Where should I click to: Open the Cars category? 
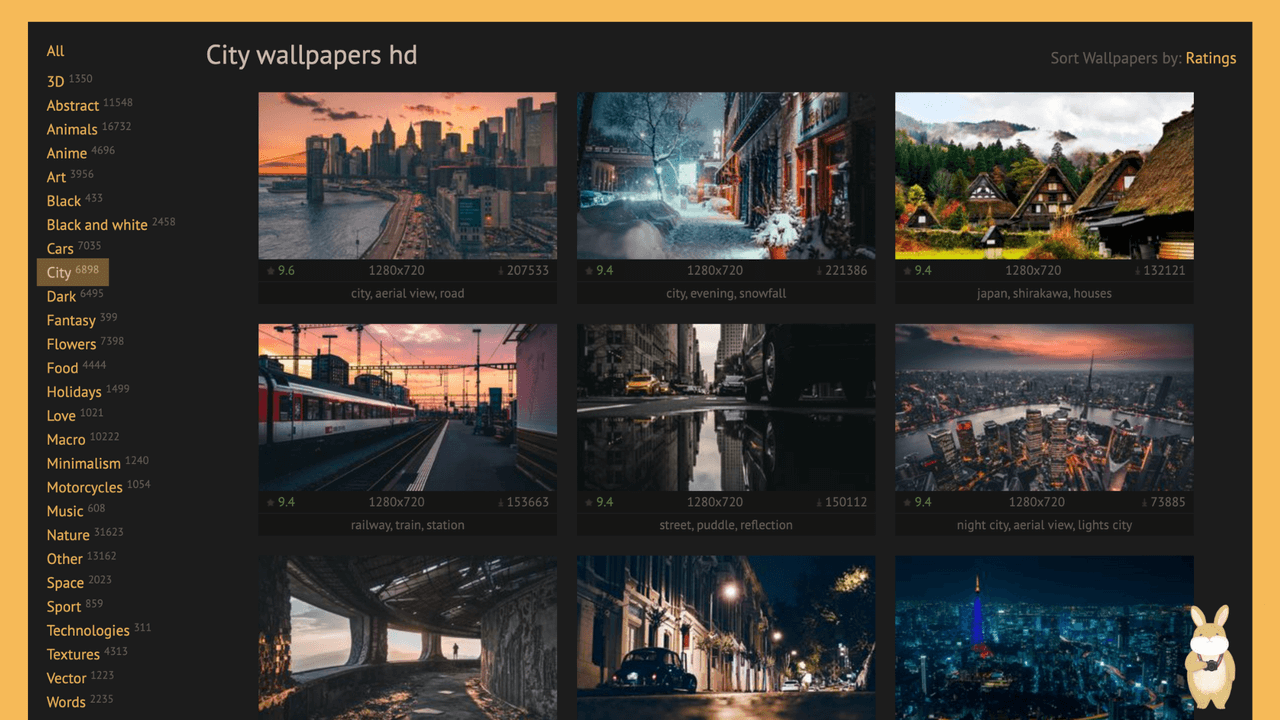(61, 248)
